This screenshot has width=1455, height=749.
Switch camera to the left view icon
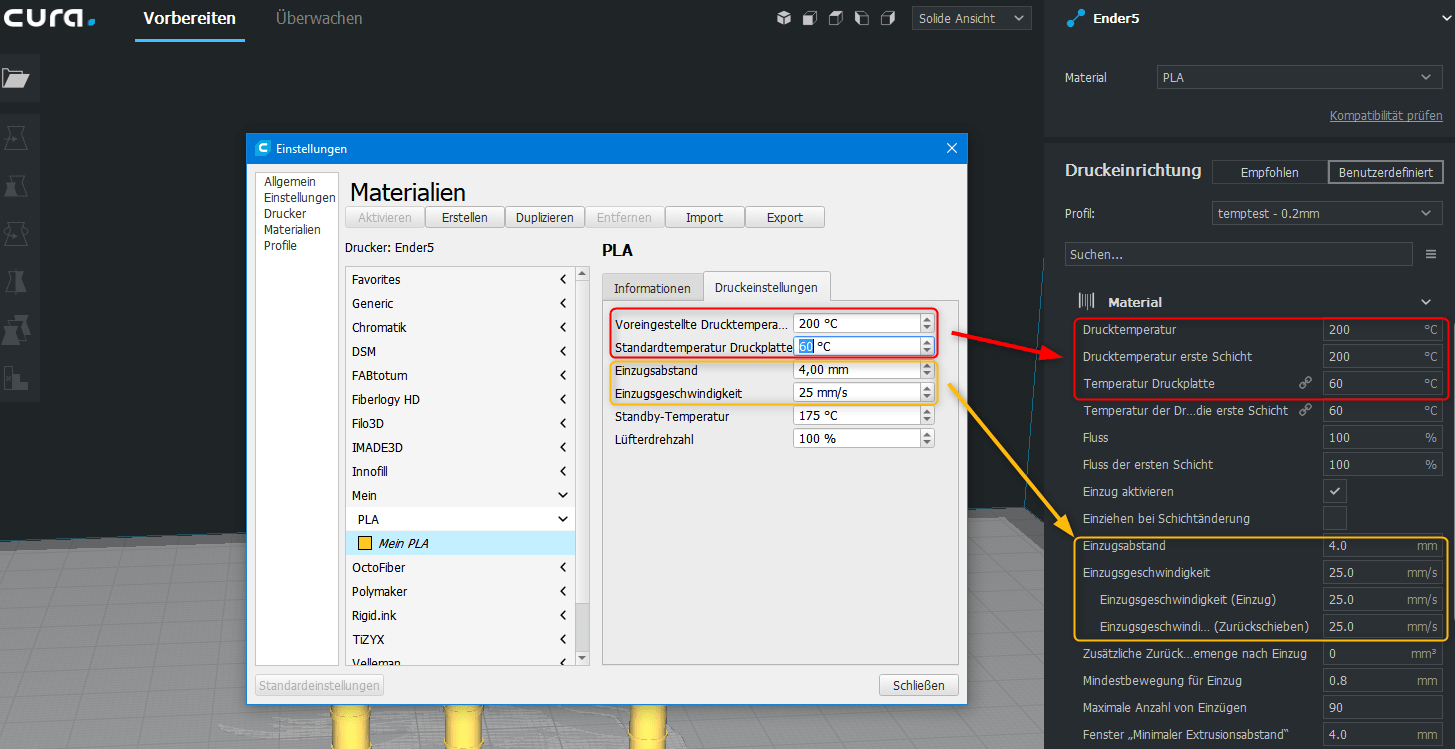tap(861, 18)
